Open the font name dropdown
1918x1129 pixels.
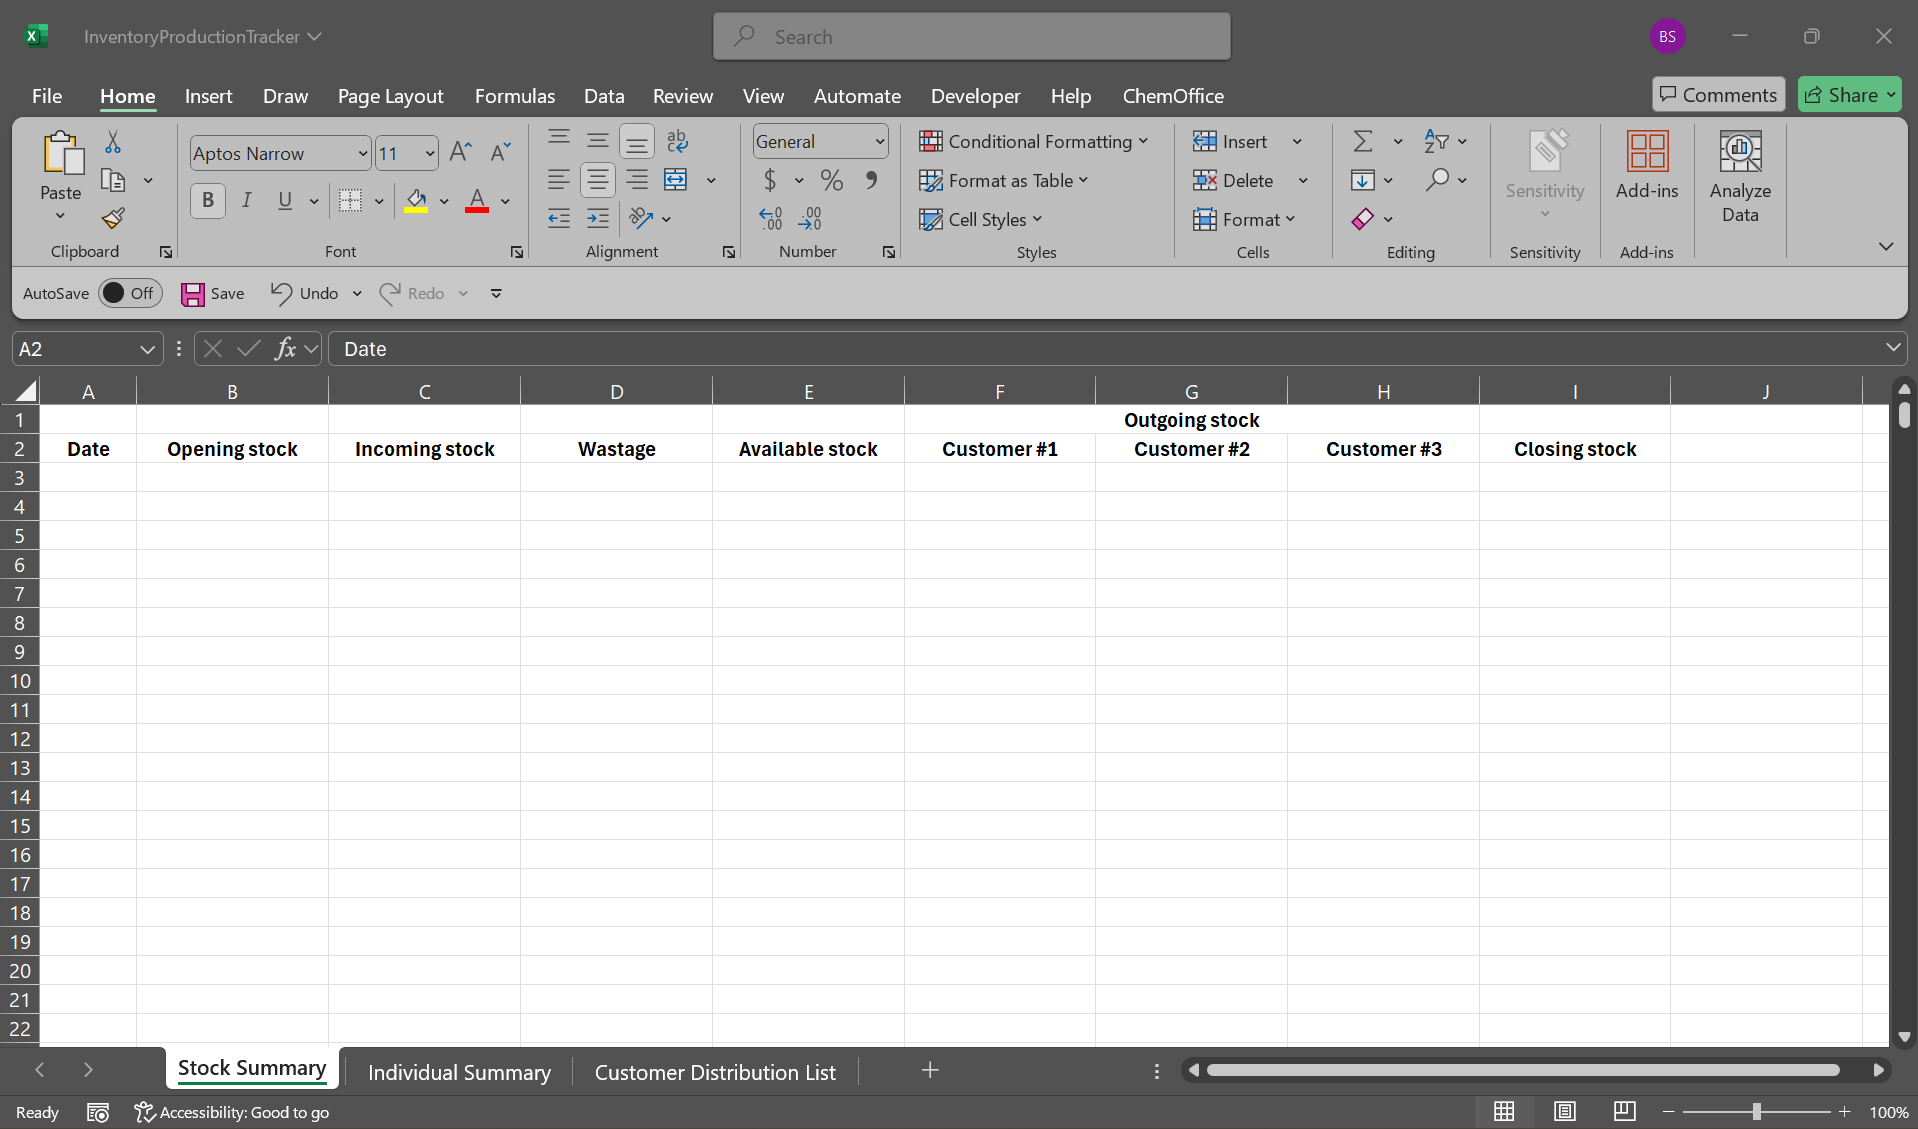tap(362, 153)
